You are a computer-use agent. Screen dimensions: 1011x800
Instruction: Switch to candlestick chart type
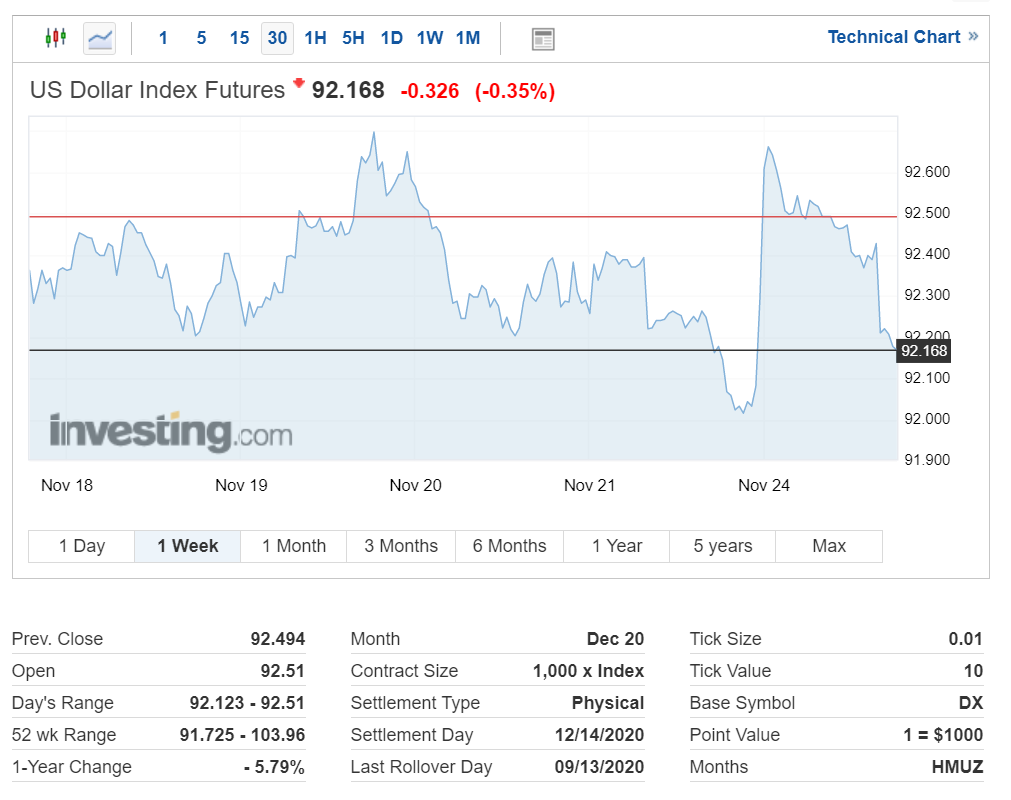(56, 38)
